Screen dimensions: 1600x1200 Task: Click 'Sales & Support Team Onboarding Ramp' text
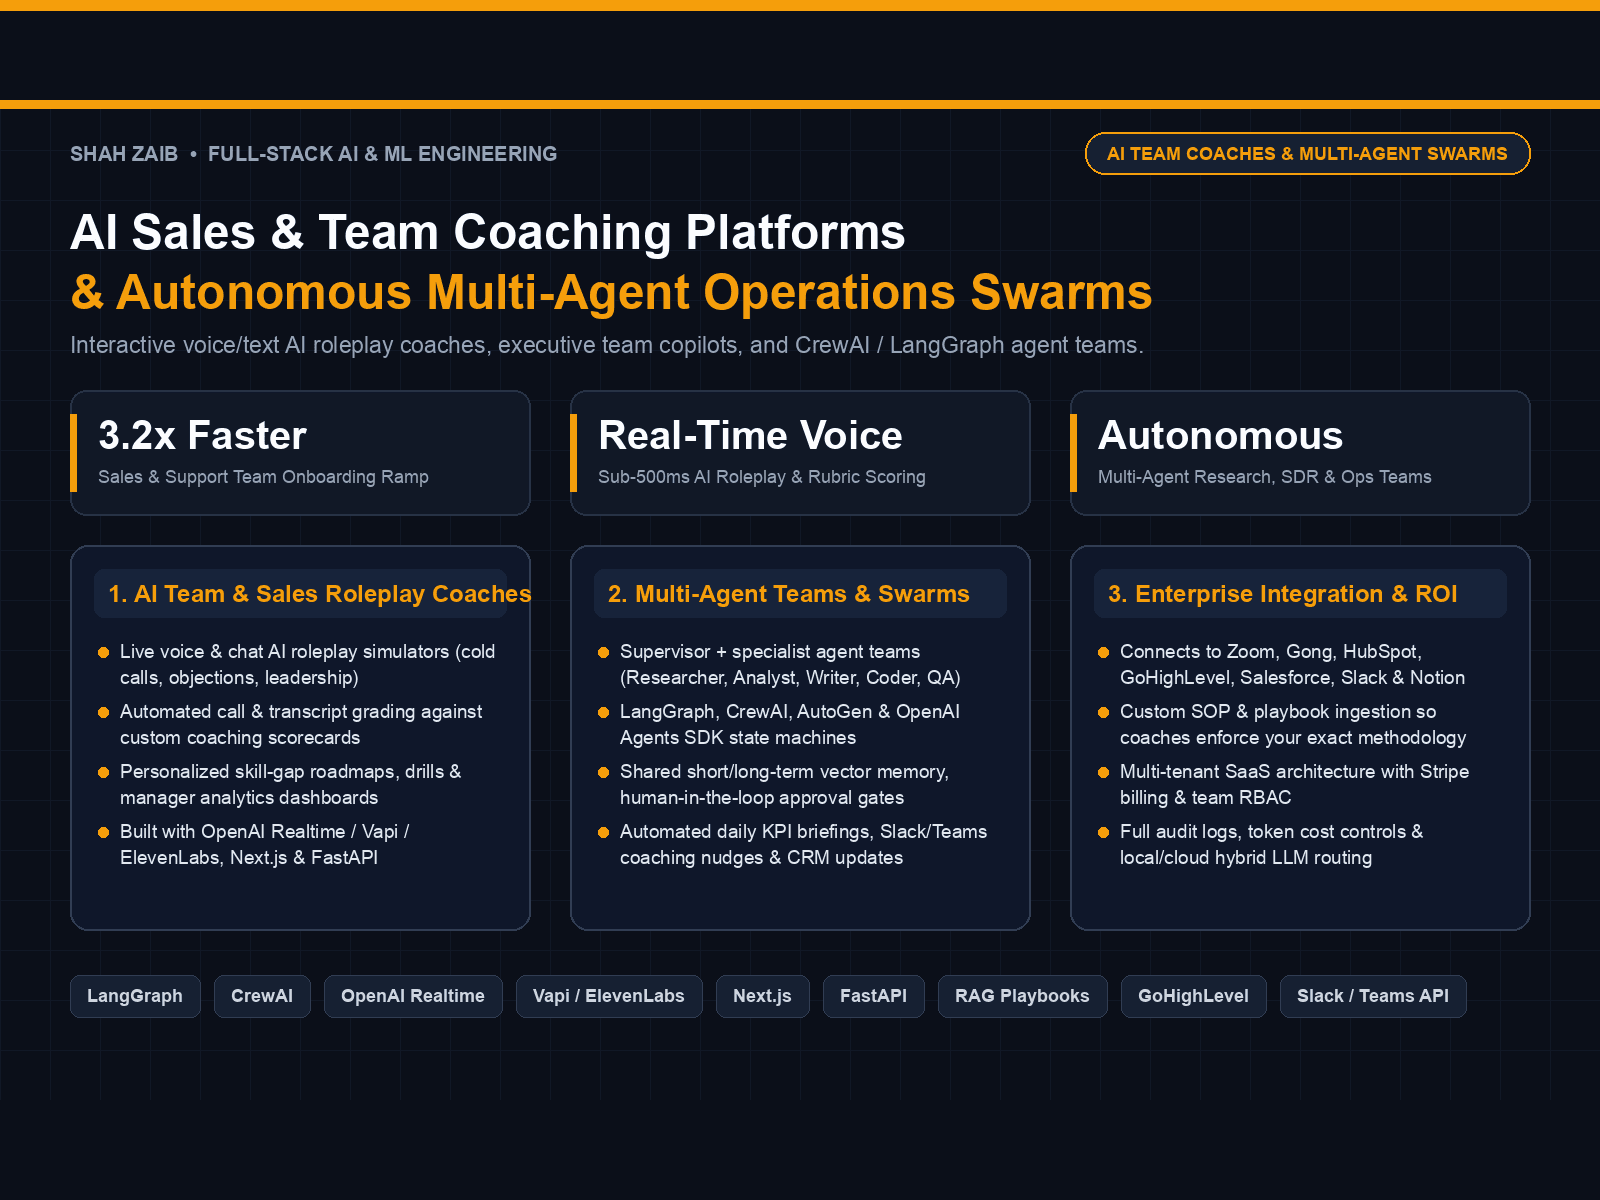click(263, 477)
